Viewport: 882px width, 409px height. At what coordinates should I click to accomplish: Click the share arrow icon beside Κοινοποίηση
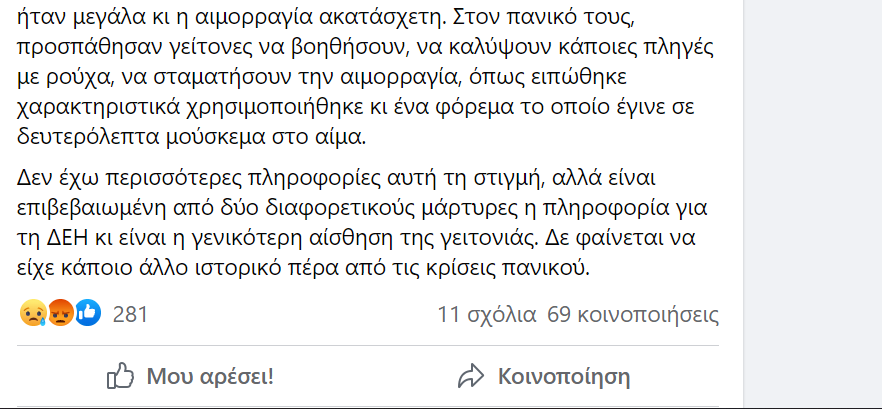point(471,376)
